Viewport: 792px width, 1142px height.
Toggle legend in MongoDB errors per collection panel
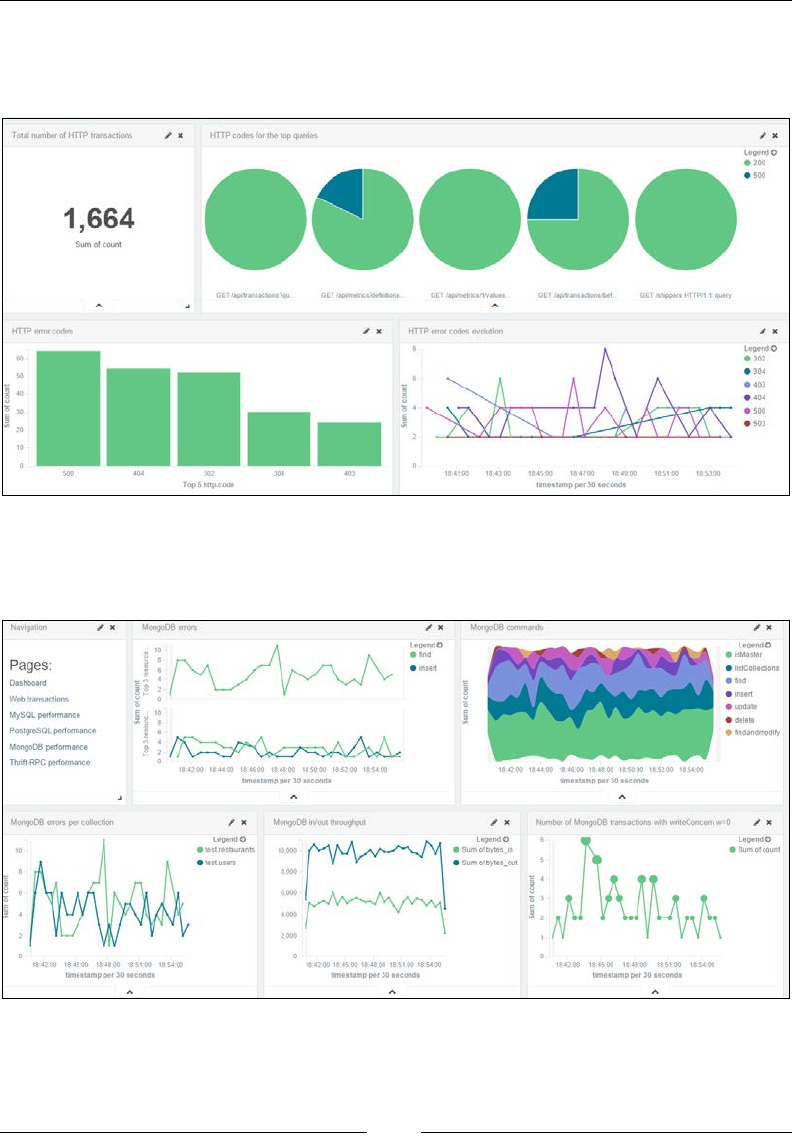click(230, 840)
